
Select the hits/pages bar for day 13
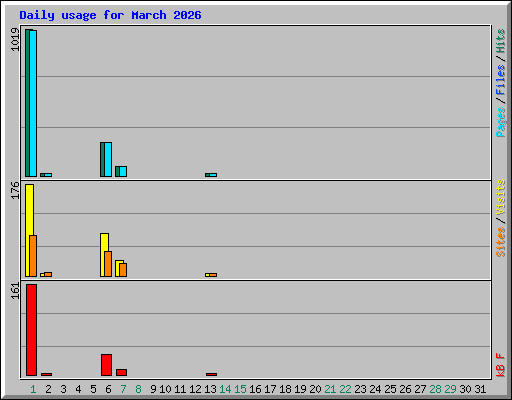click(211, 175)
